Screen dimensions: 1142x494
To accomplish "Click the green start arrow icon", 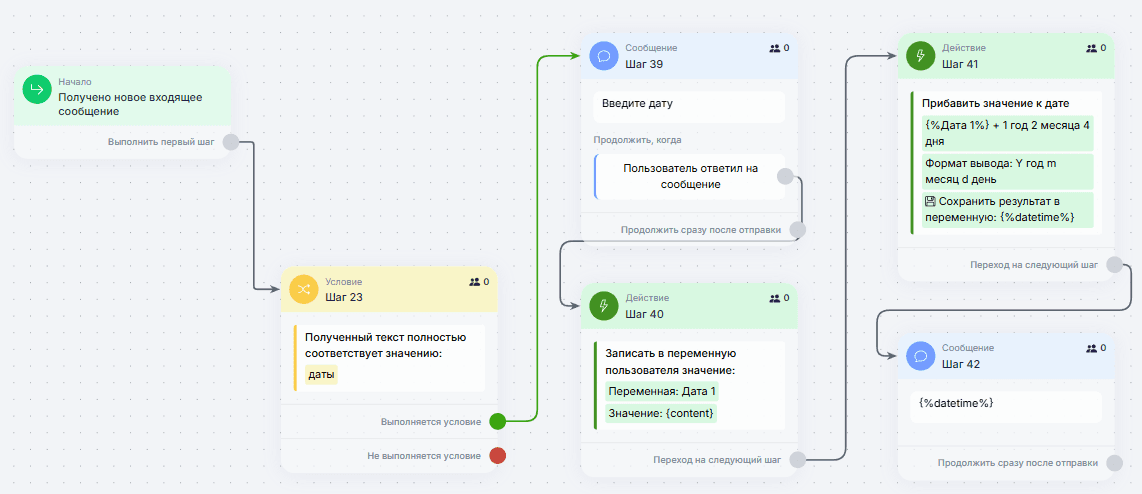I will [x=36, y=90].
